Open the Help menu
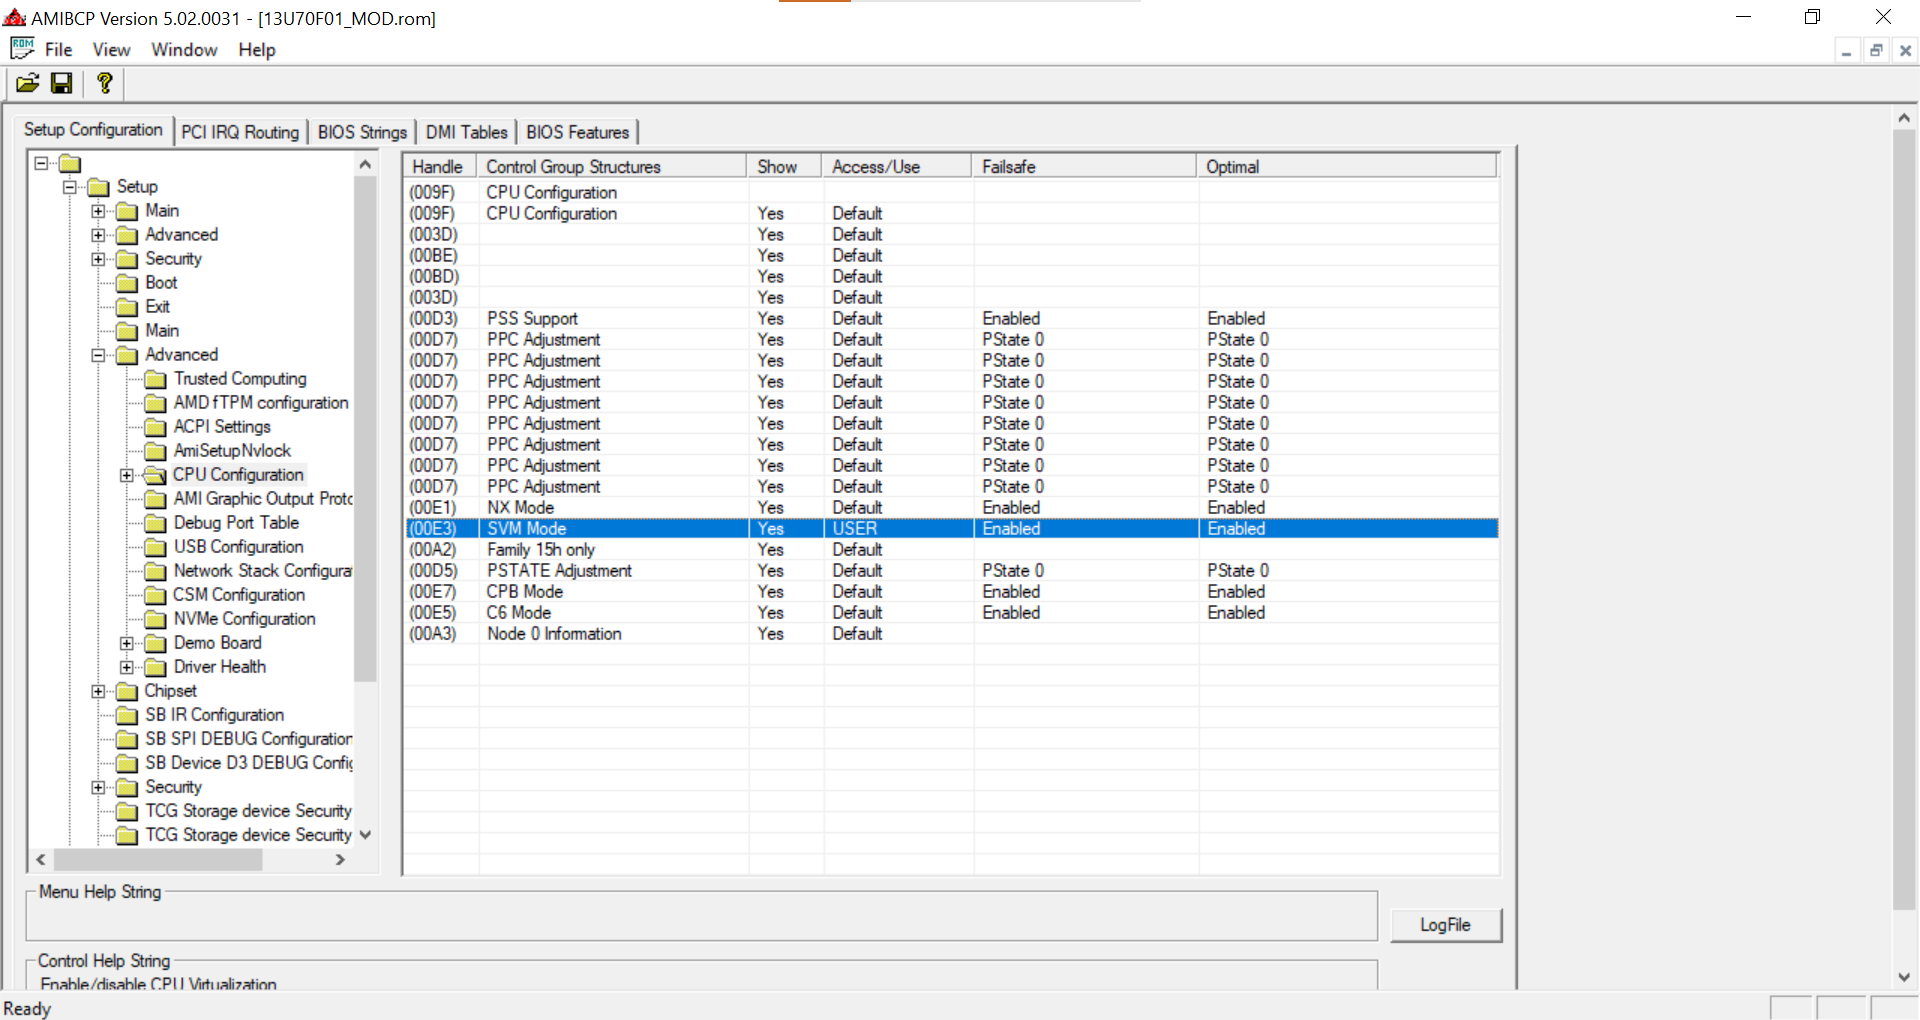Screen dimensions: 1920x1020 [x=257, y=49]
